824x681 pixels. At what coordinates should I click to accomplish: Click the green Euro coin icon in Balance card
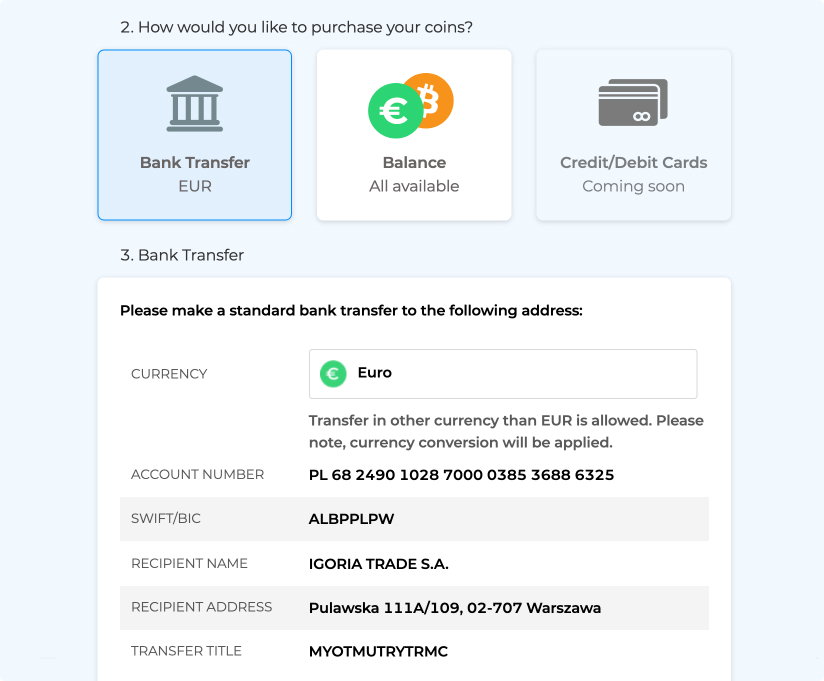pyautogui.click(x=395, y=111)
